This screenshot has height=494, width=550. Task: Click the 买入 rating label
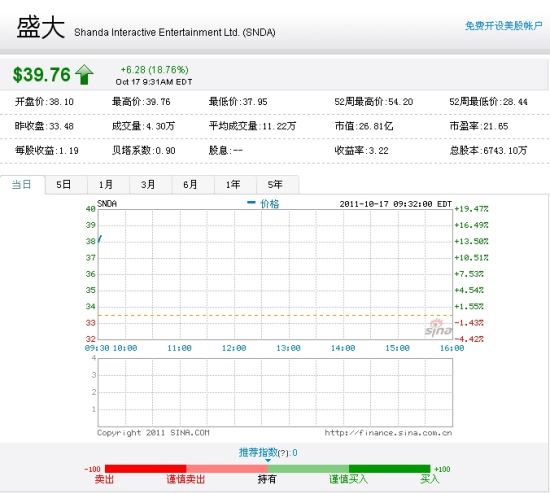[430, 479]
